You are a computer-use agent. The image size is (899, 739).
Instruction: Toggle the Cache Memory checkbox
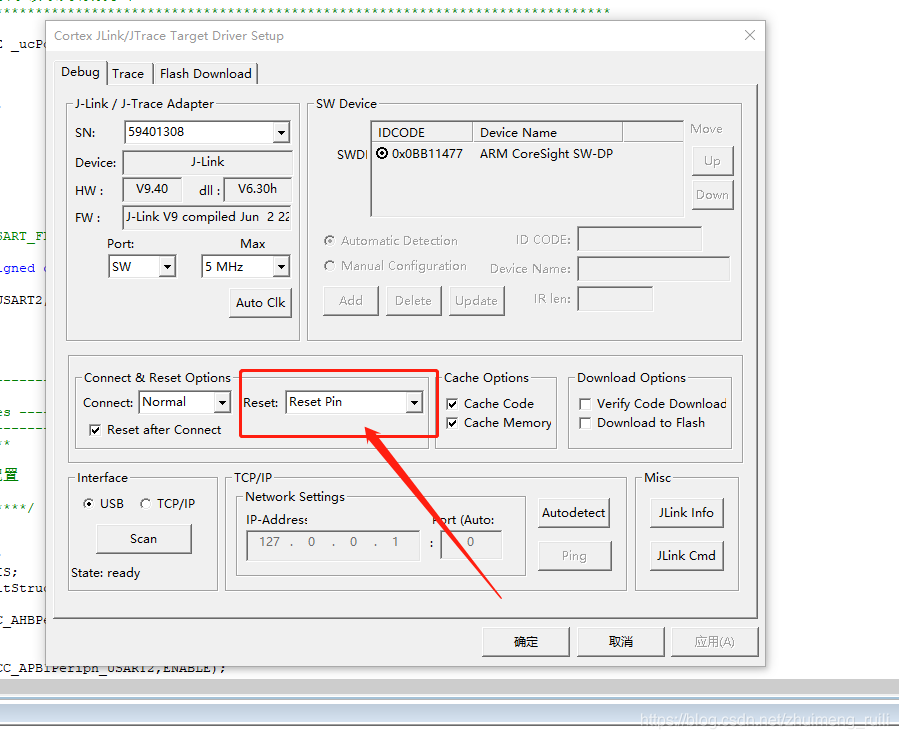coord(452,423)
